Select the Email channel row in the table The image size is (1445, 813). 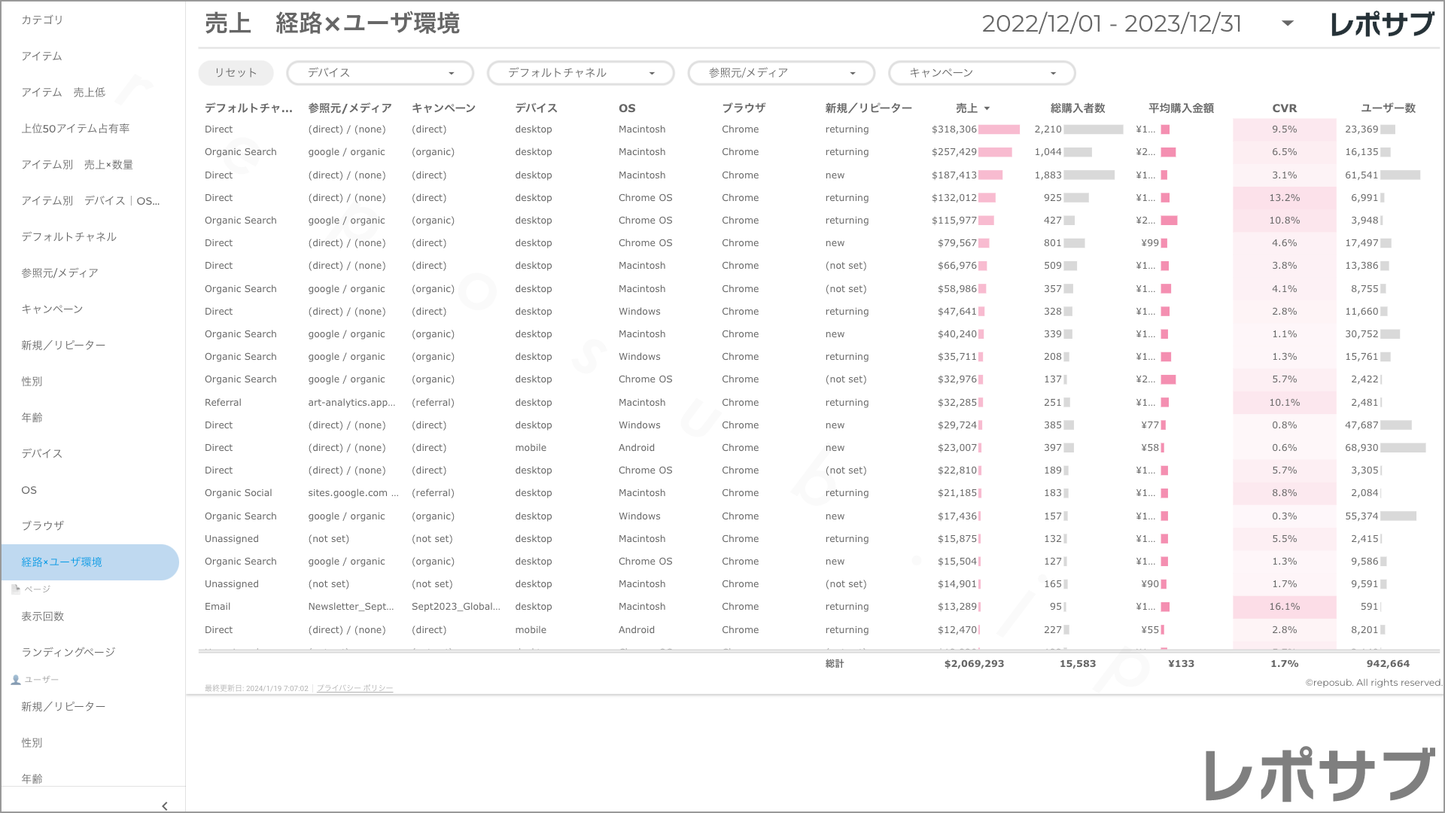(217, 607)
